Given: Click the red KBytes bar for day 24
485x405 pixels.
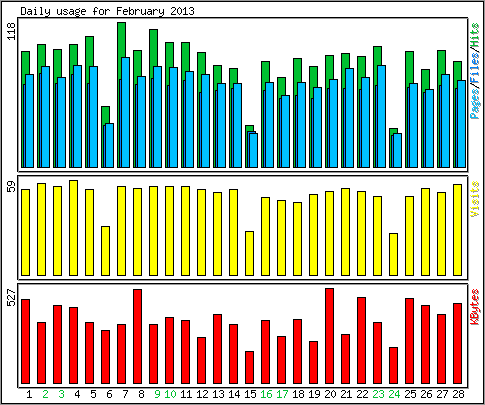Looking at the screenshot, I should click(393, 366).
